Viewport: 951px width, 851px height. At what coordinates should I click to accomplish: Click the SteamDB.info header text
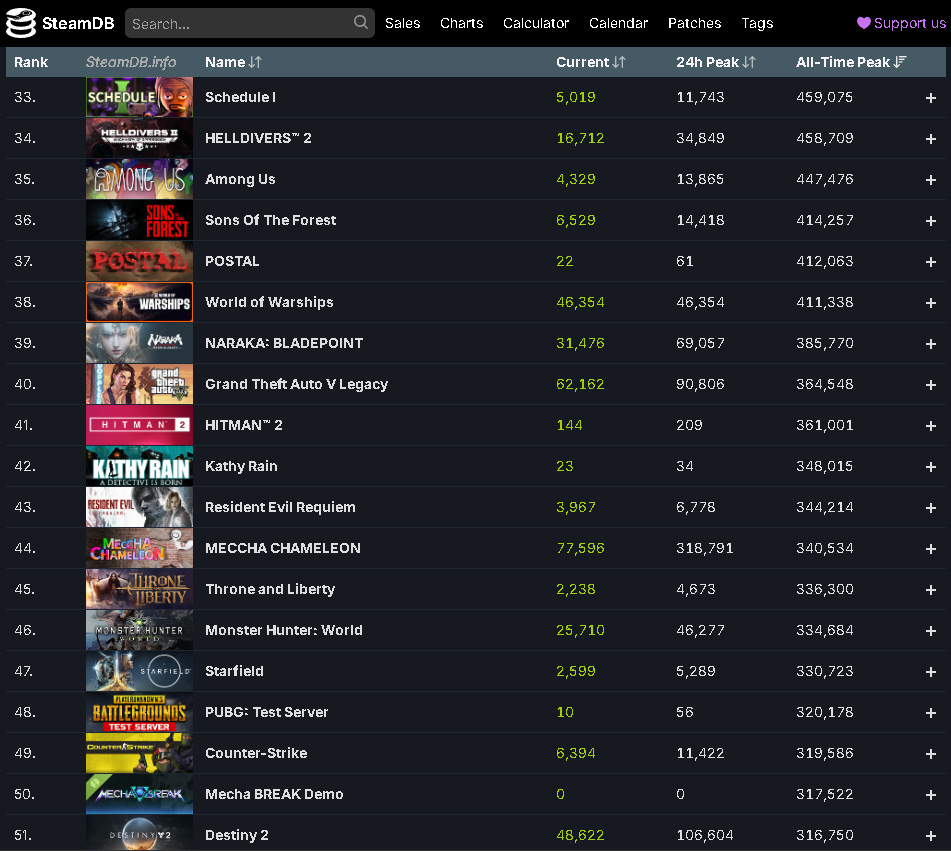pyautogui.click(x=131, y=62)
